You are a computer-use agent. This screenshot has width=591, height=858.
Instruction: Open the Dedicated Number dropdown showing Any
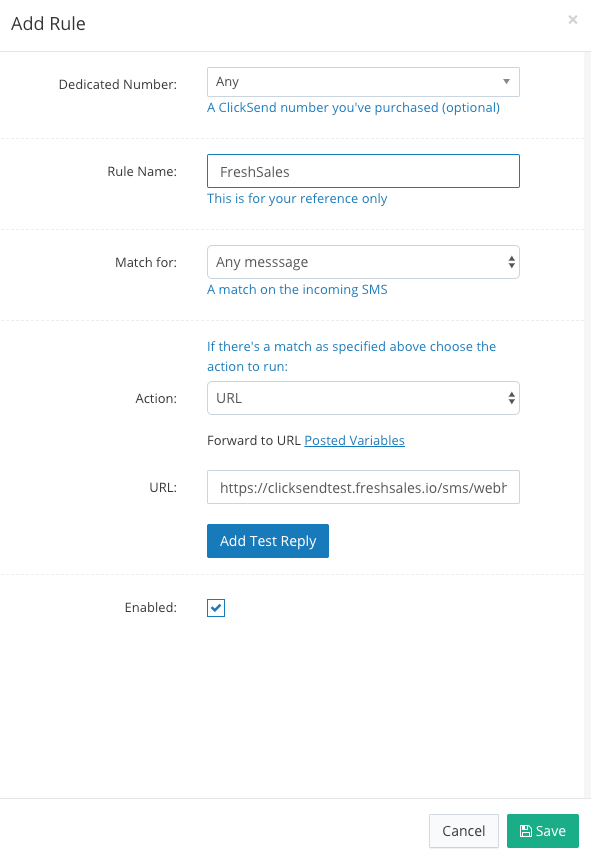pos(363,82)
